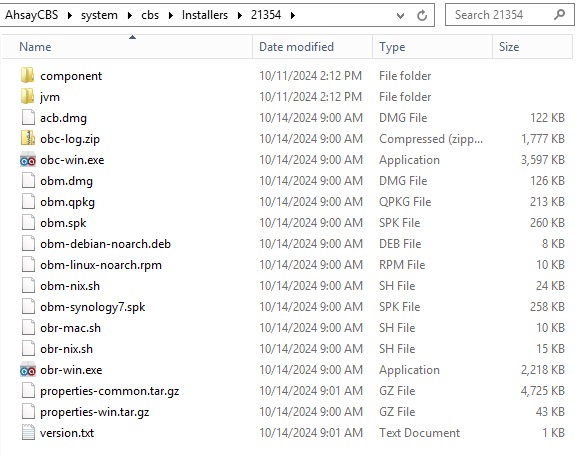Select the obc-win.exe file name

[x=72, y=160]
